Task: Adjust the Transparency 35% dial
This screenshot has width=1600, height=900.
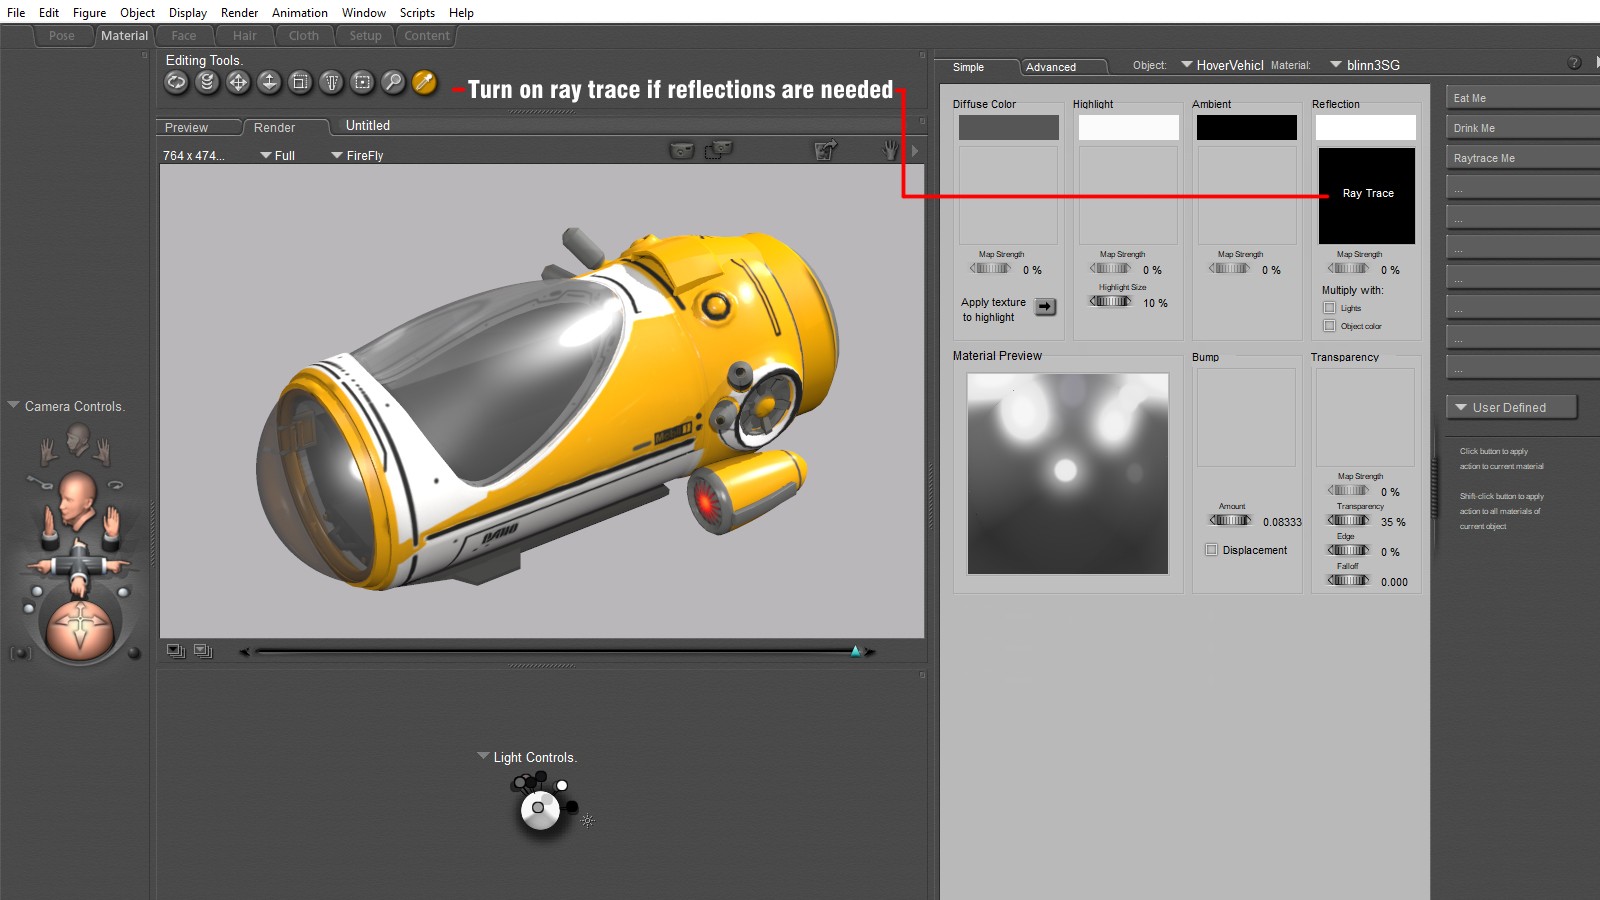Action: (1349, 520)
